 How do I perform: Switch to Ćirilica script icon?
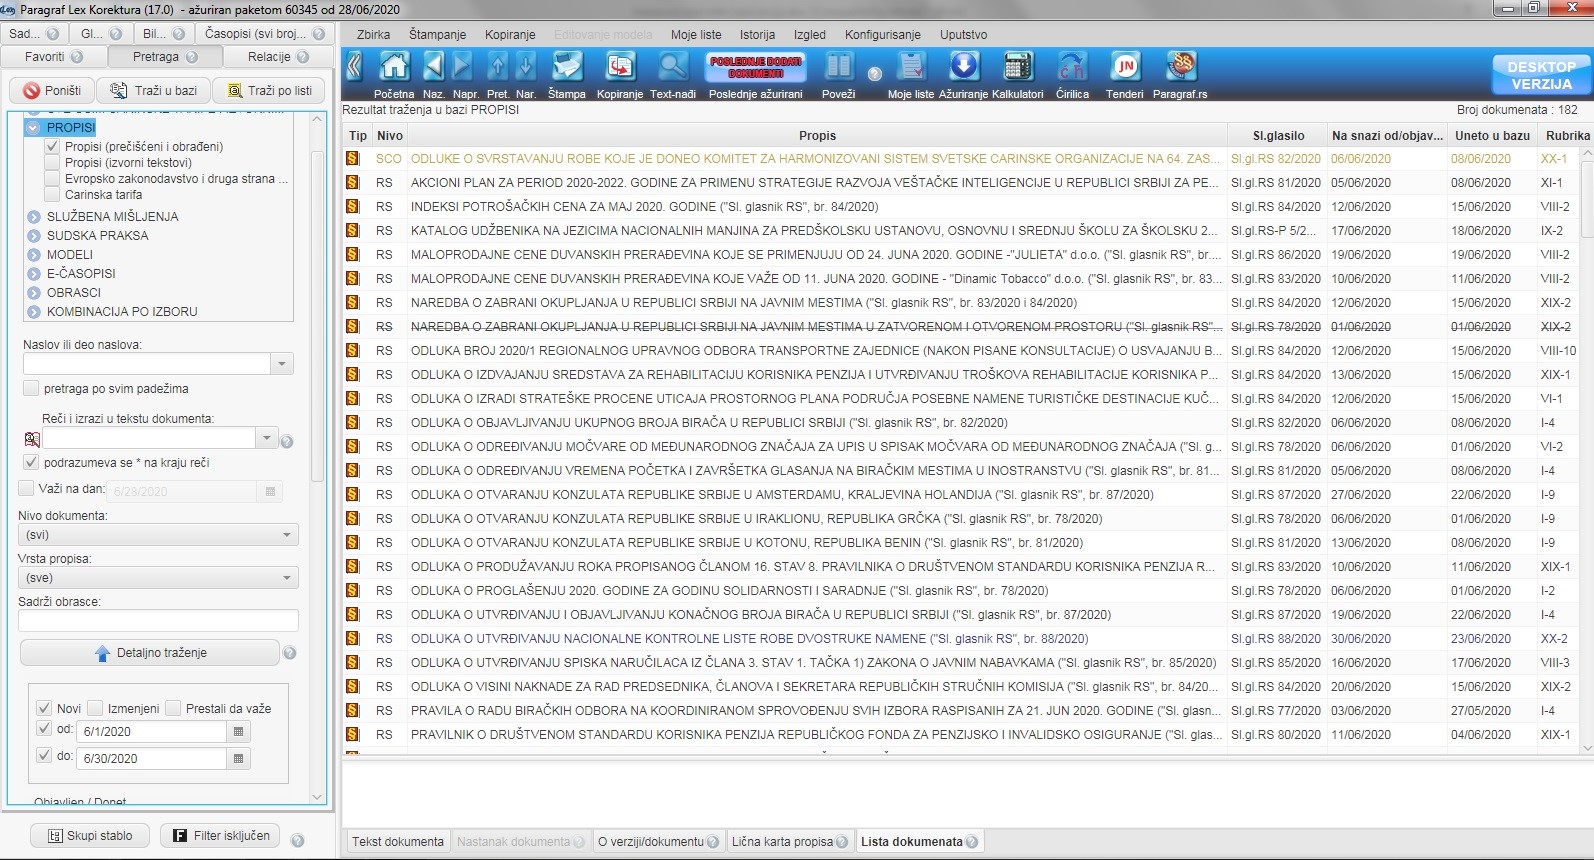1072,68
